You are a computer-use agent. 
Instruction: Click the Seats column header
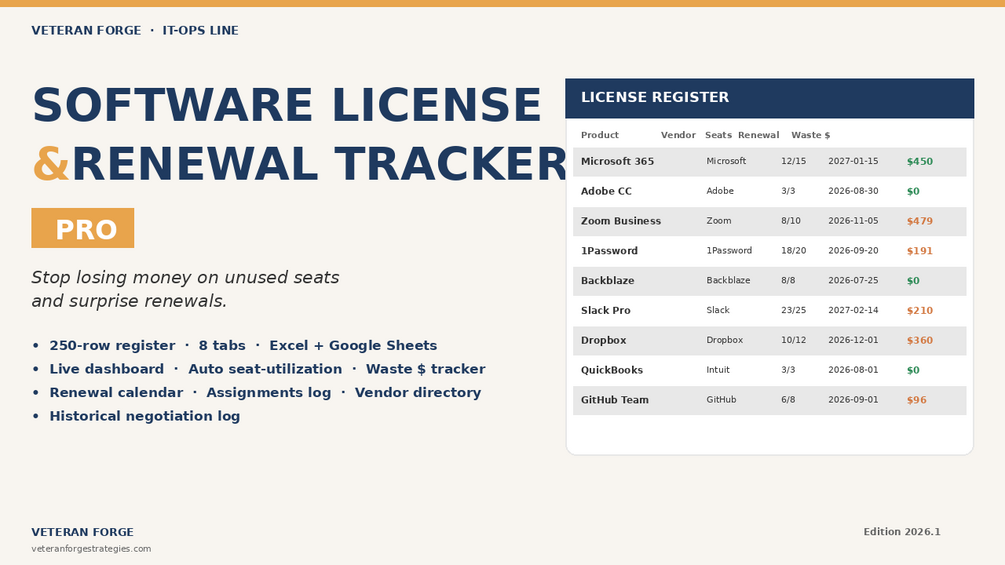pyautogui.click(x=718, y=135)
